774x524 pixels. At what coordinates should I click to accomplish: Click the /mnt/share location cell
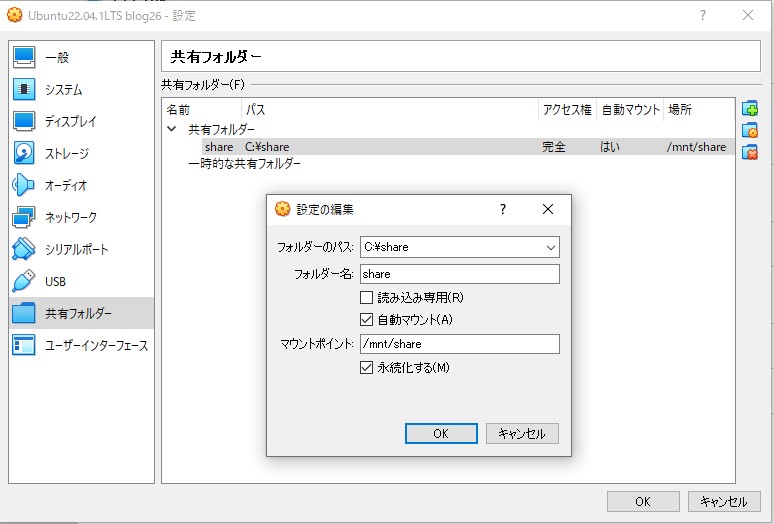coord(696,147)
